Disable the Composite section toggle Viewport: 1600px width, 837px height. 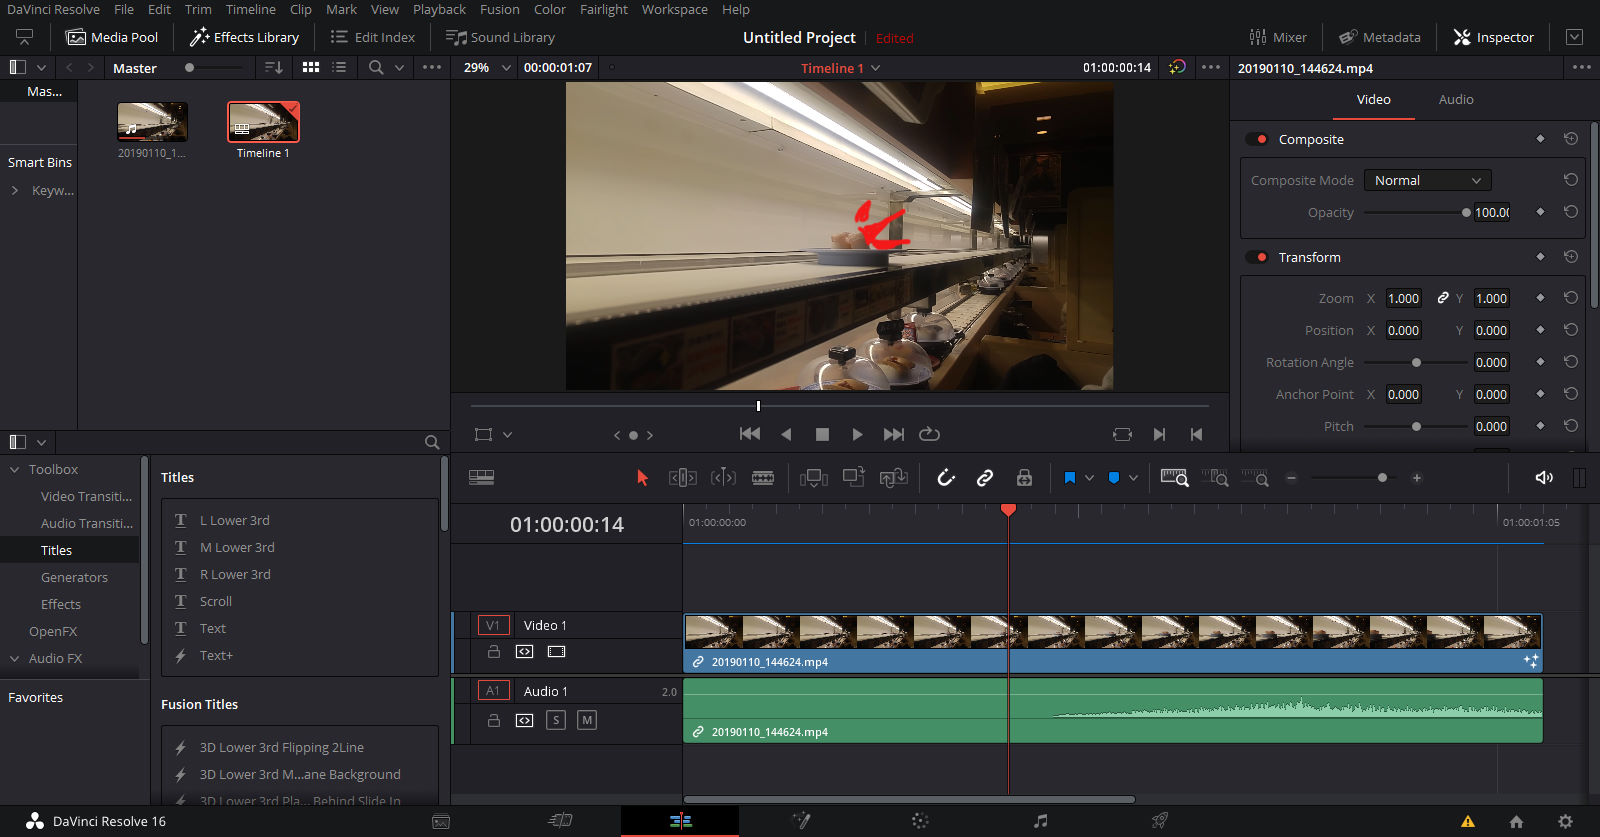1257,139
